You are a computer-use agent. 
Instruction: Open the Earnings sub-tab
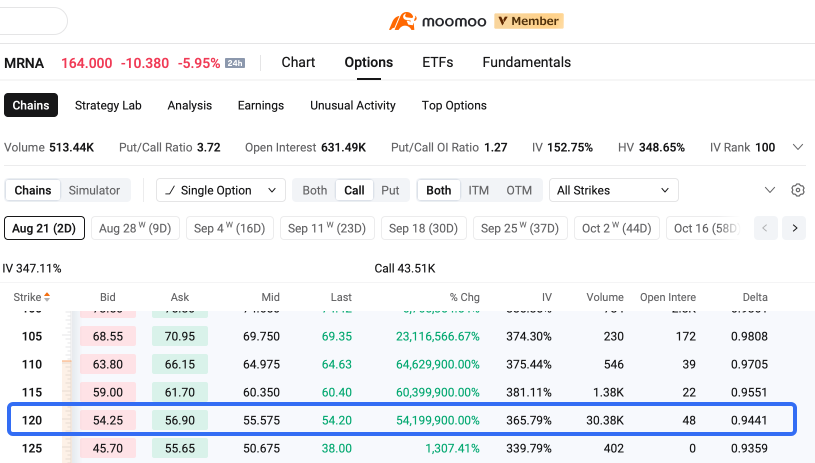tap(261, 105)
